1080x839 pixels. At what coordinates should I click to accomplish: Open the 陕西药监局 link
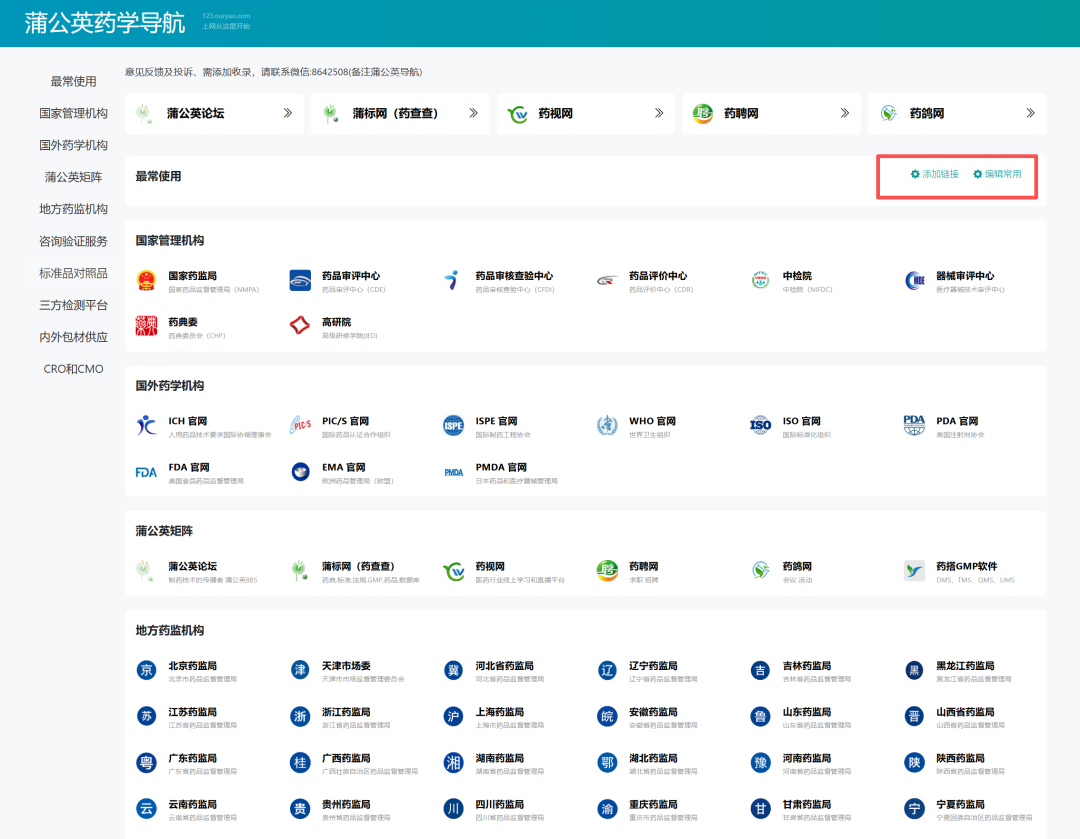pyautogui.click(x=960, y=758)
